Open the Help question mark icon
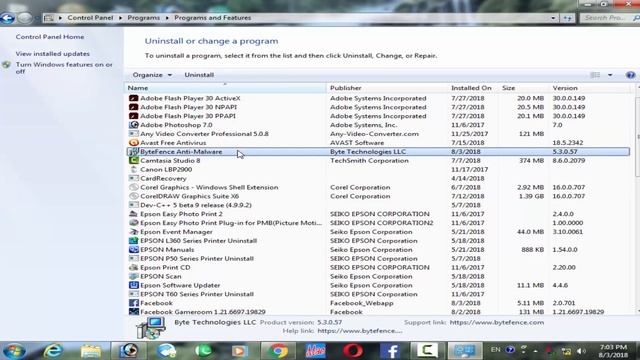This screenshot has width=640, height=360. click(630, 75)
